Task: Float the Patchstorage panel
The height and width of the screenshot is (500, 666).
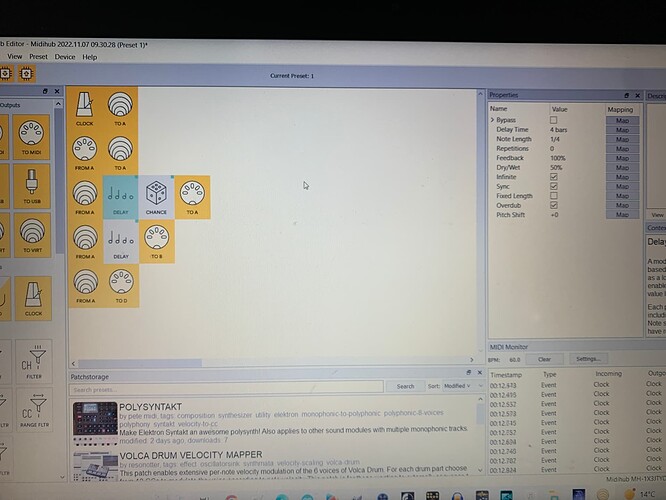Action: click(x=469, y=373)
